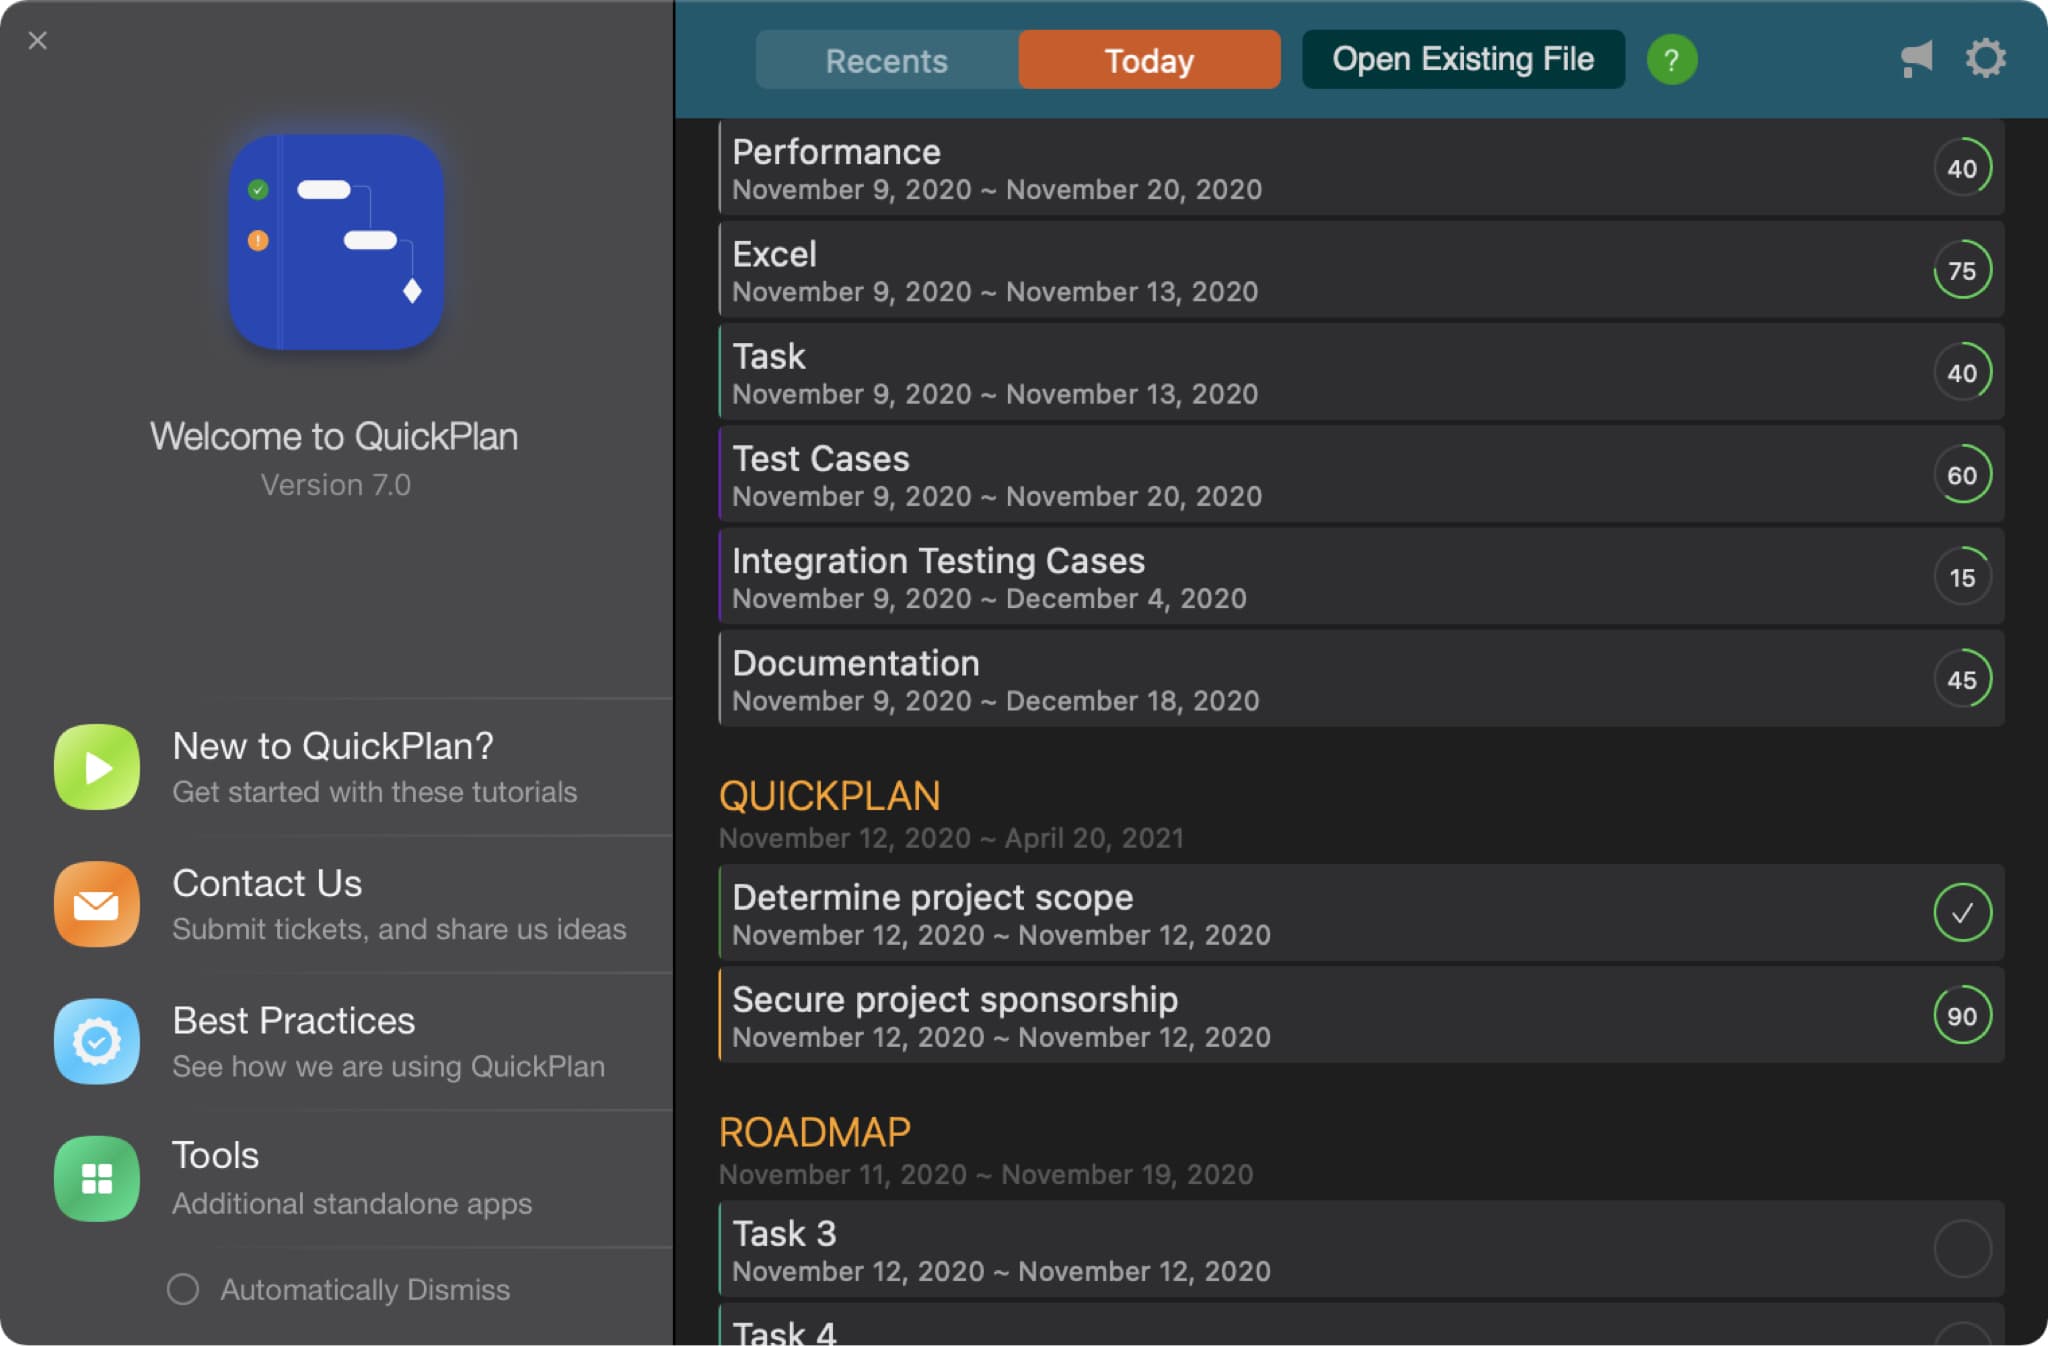Open settings via the gear icon
Viewport: 2048px width, 1346px height.
coord(1985,58)
